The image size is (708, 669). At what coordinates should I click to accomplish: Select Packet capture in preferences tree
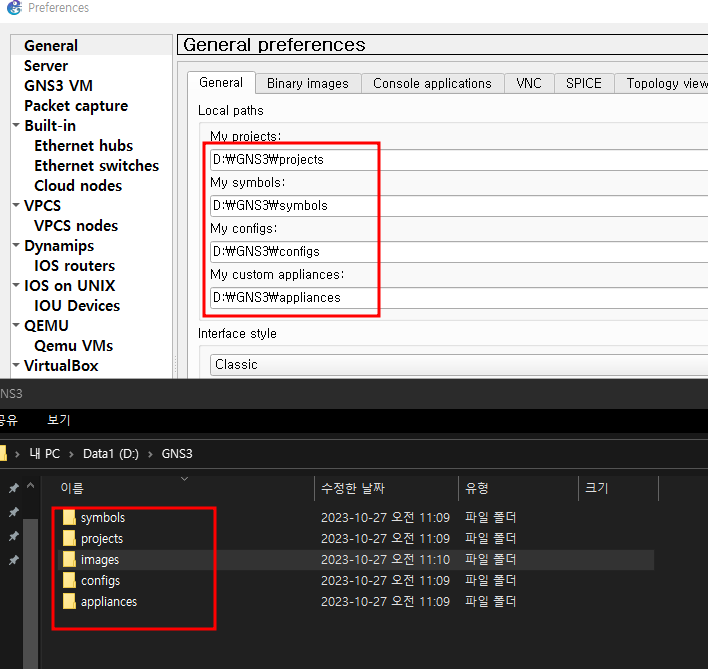pyautogui.click(x=76, y=106)
